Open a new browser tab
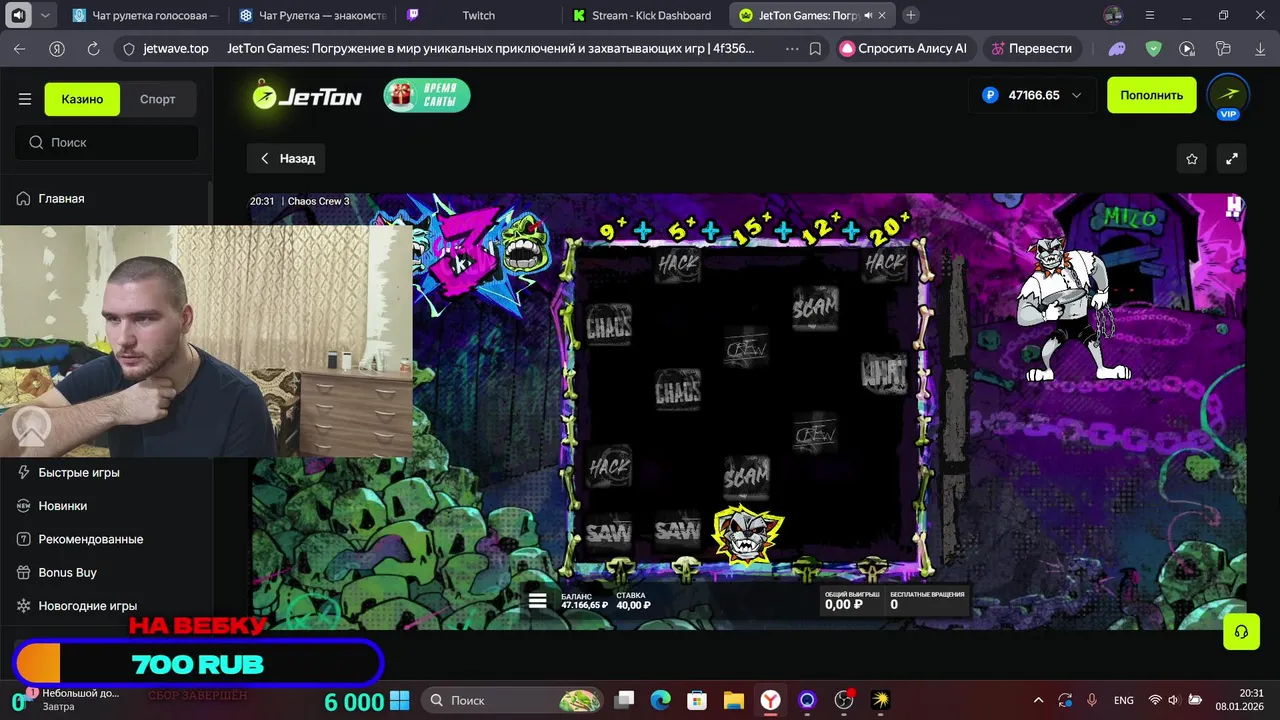 (x=910, y=15)
